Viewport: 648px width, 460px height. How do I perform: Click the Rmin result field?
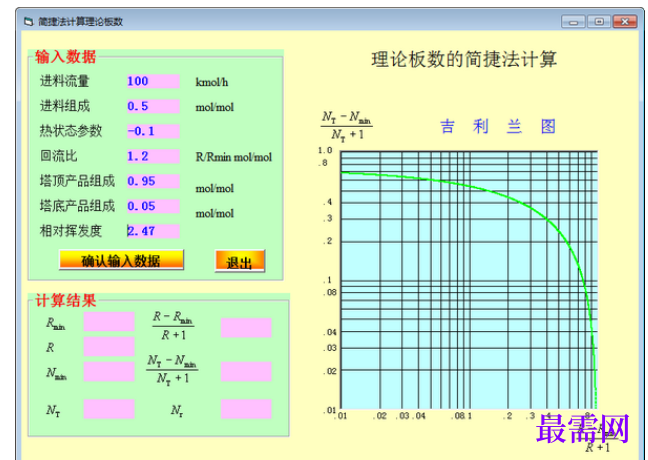pos(109,322)
